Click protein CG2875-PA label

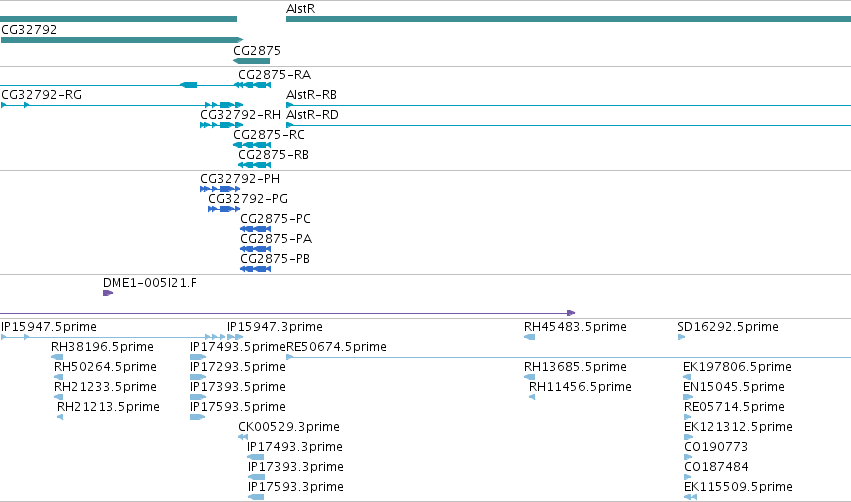pos(276,239)
